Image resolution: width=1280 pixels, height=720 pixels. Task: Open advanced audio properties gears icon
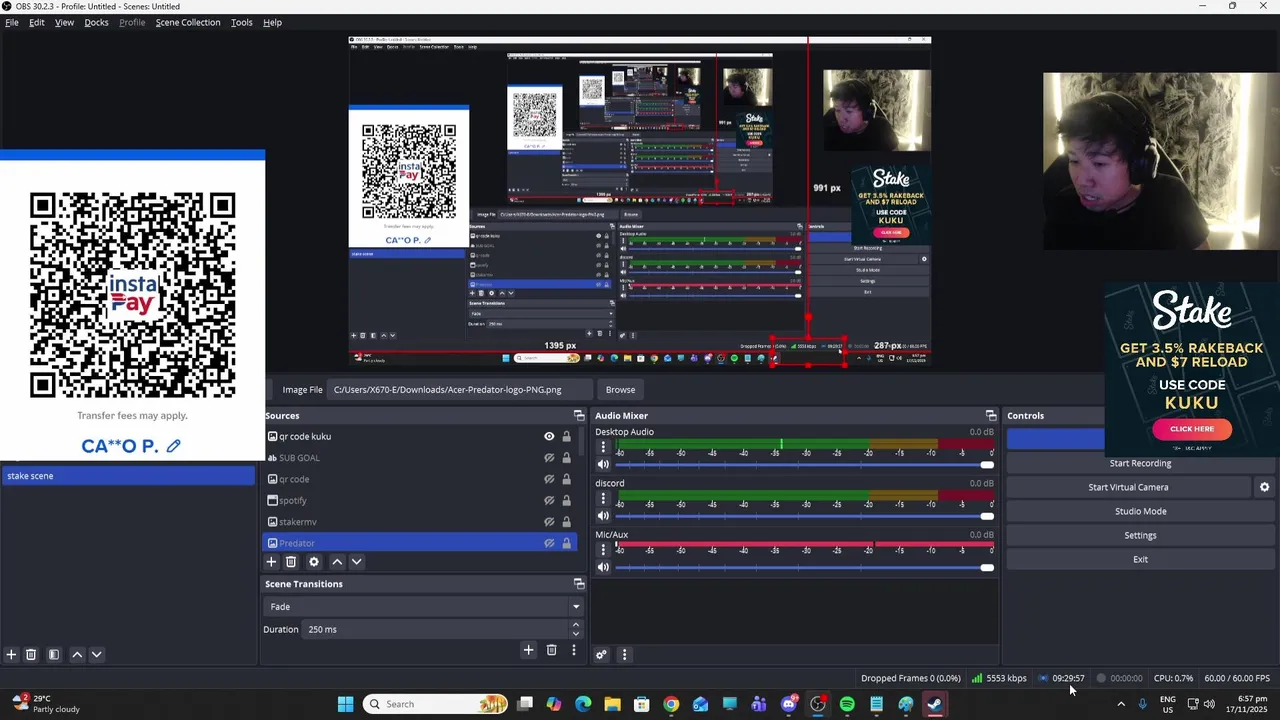click(601, 655)
